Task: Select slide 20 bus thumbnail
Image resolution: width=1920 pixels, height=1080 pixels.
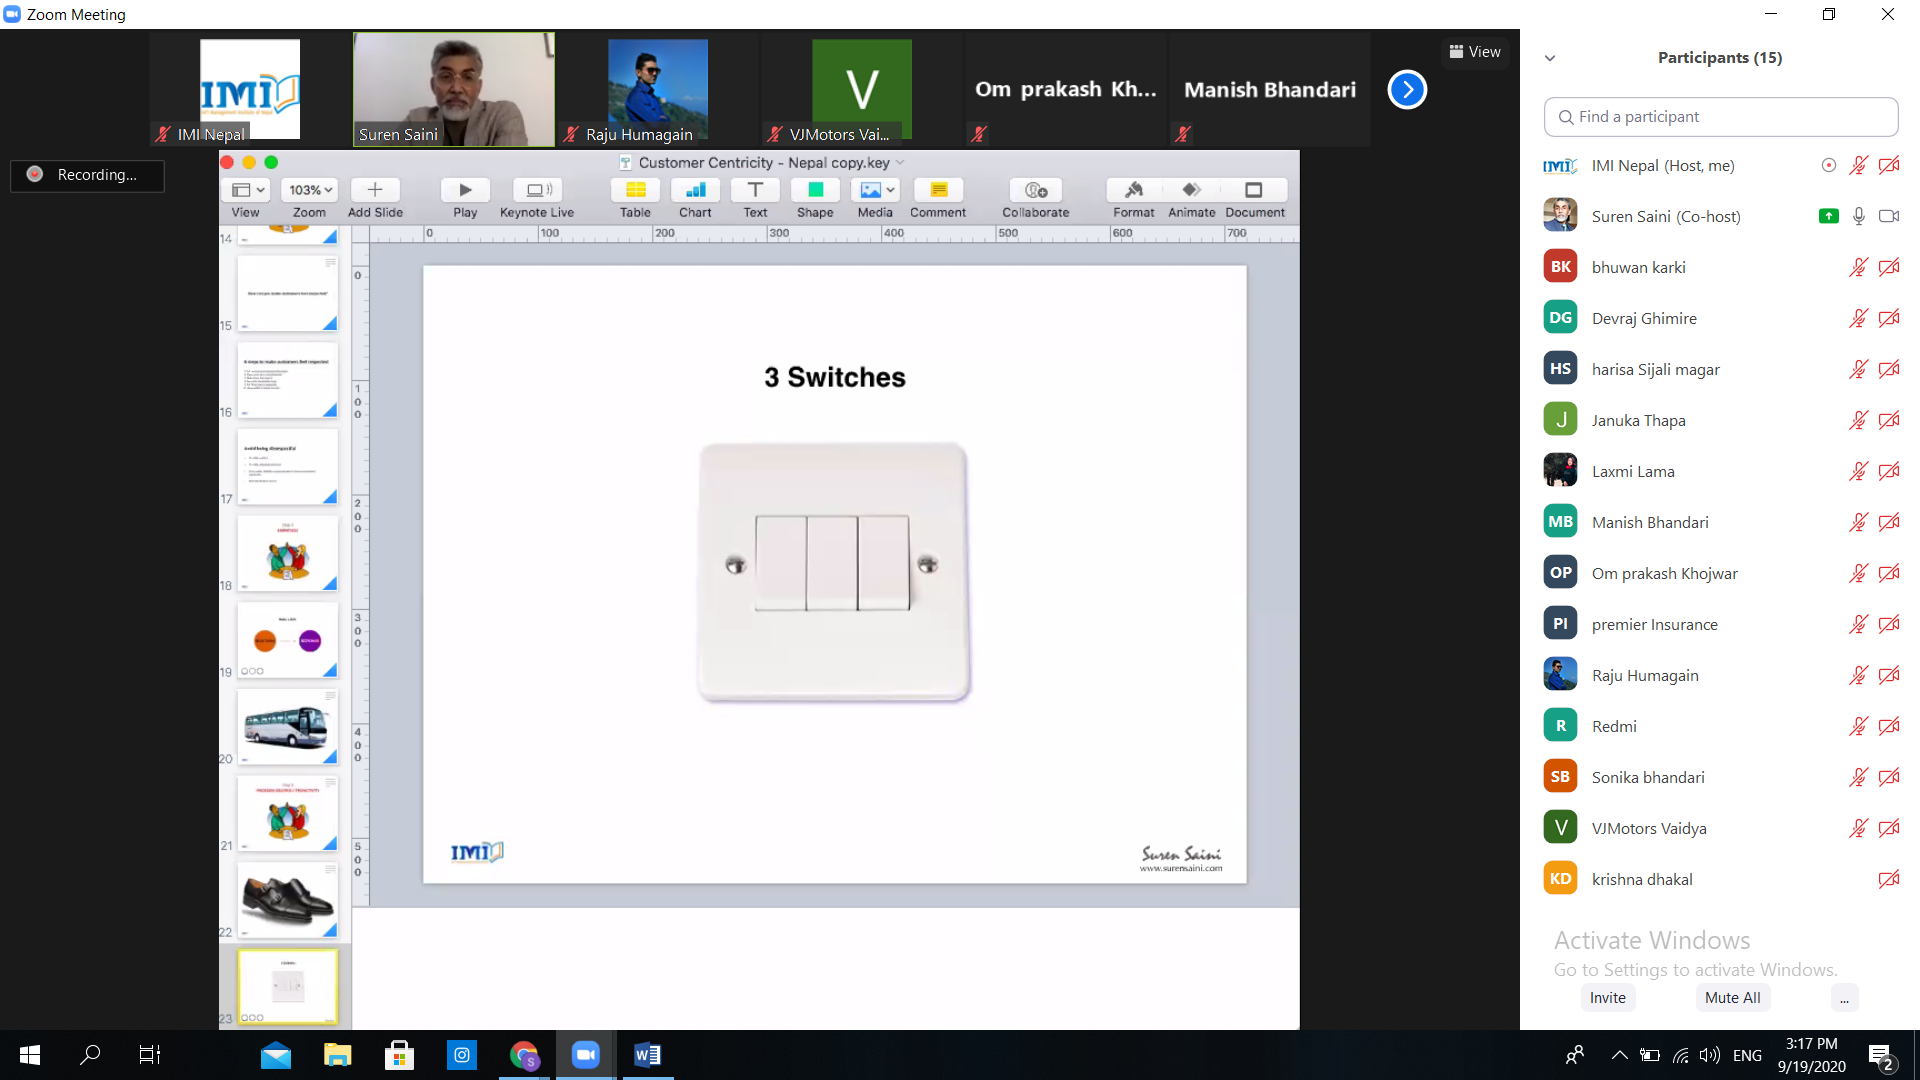Action: point(287,727)
